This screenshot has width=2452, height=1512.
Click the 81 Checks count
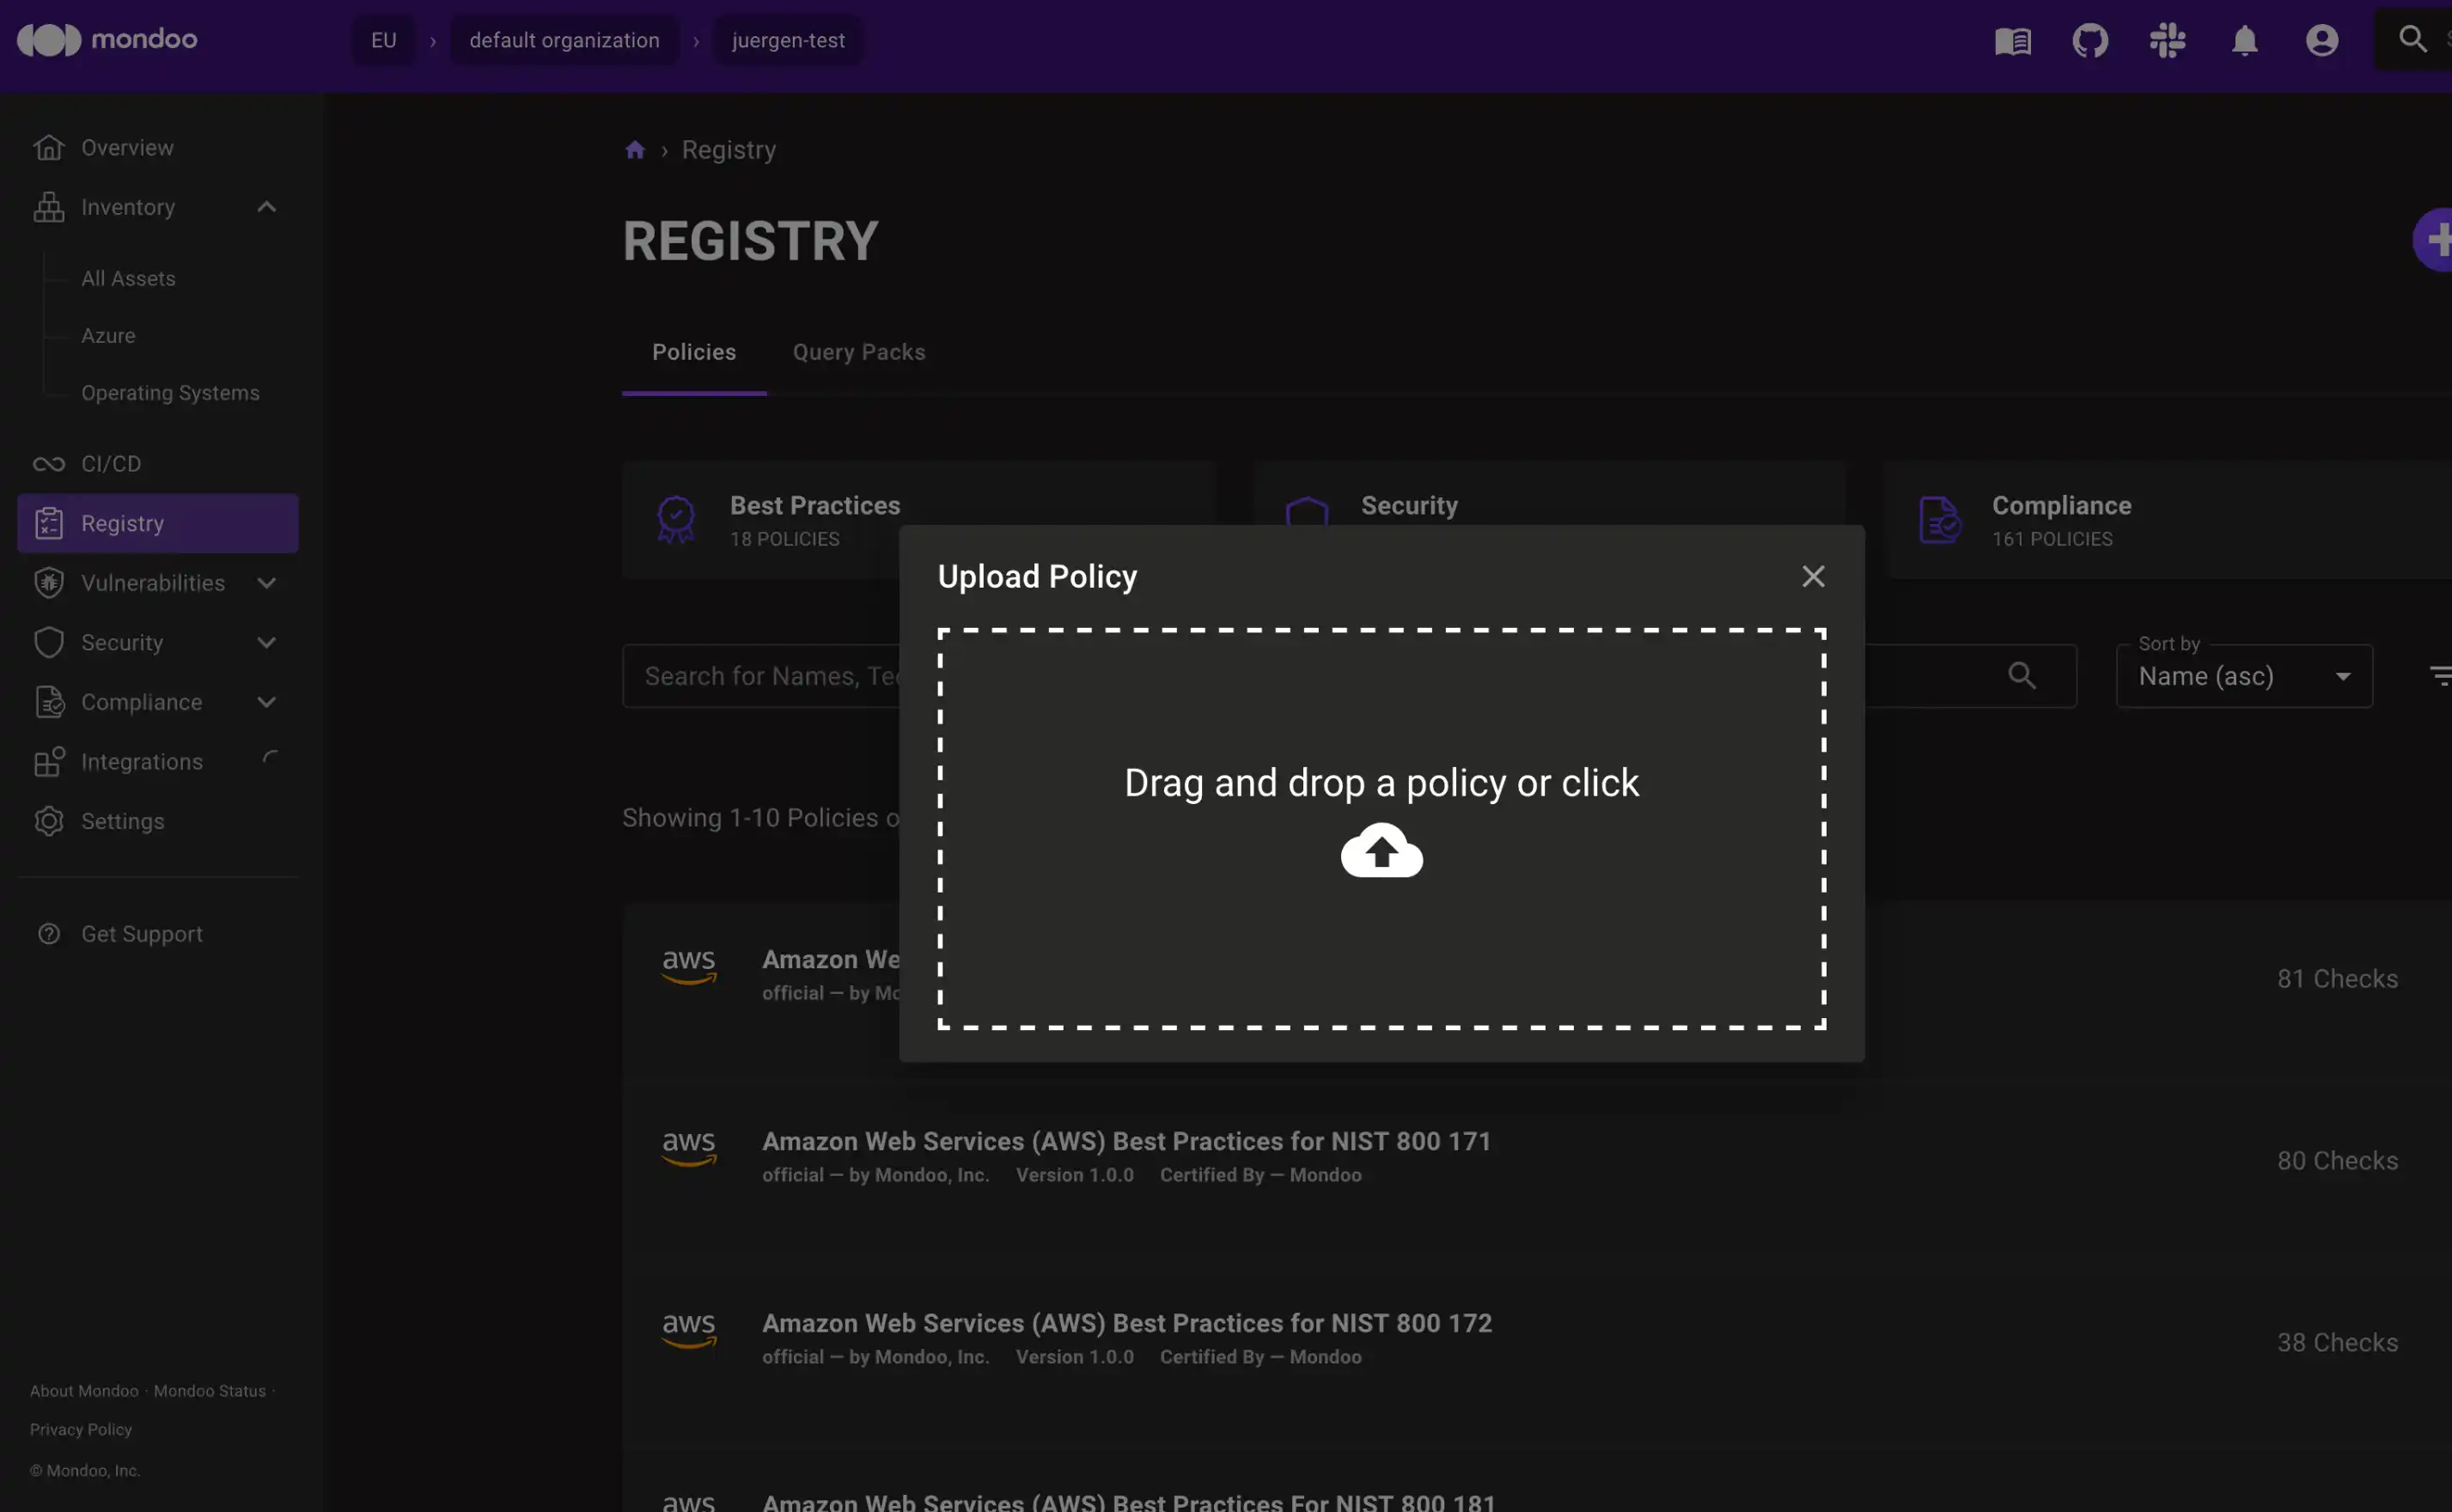(x=2337, y=979)
